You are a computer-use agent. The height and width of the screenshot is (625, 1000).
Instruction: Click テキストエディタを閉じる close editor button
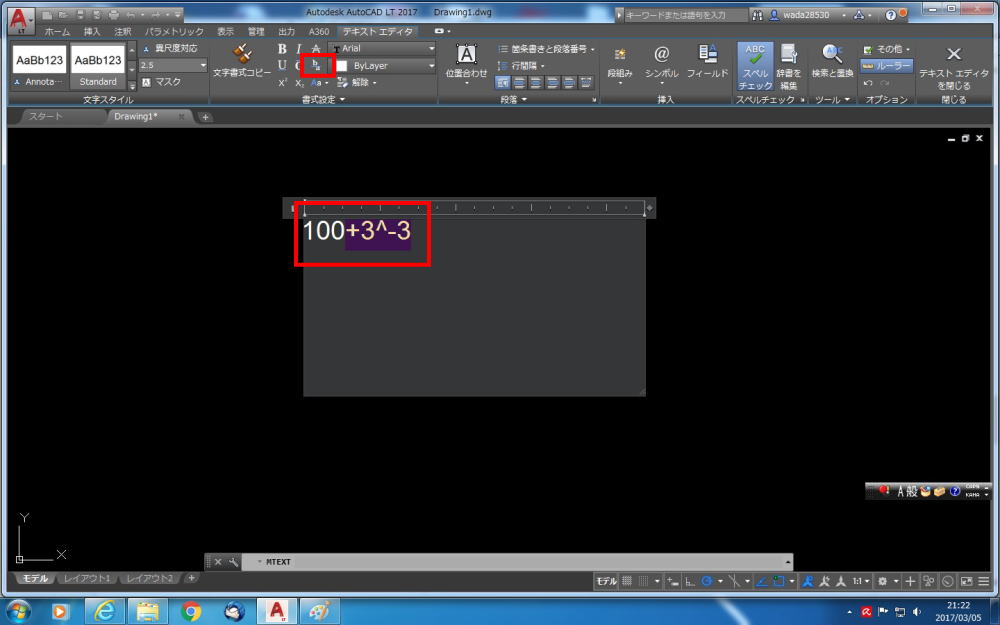pos(953,68)
